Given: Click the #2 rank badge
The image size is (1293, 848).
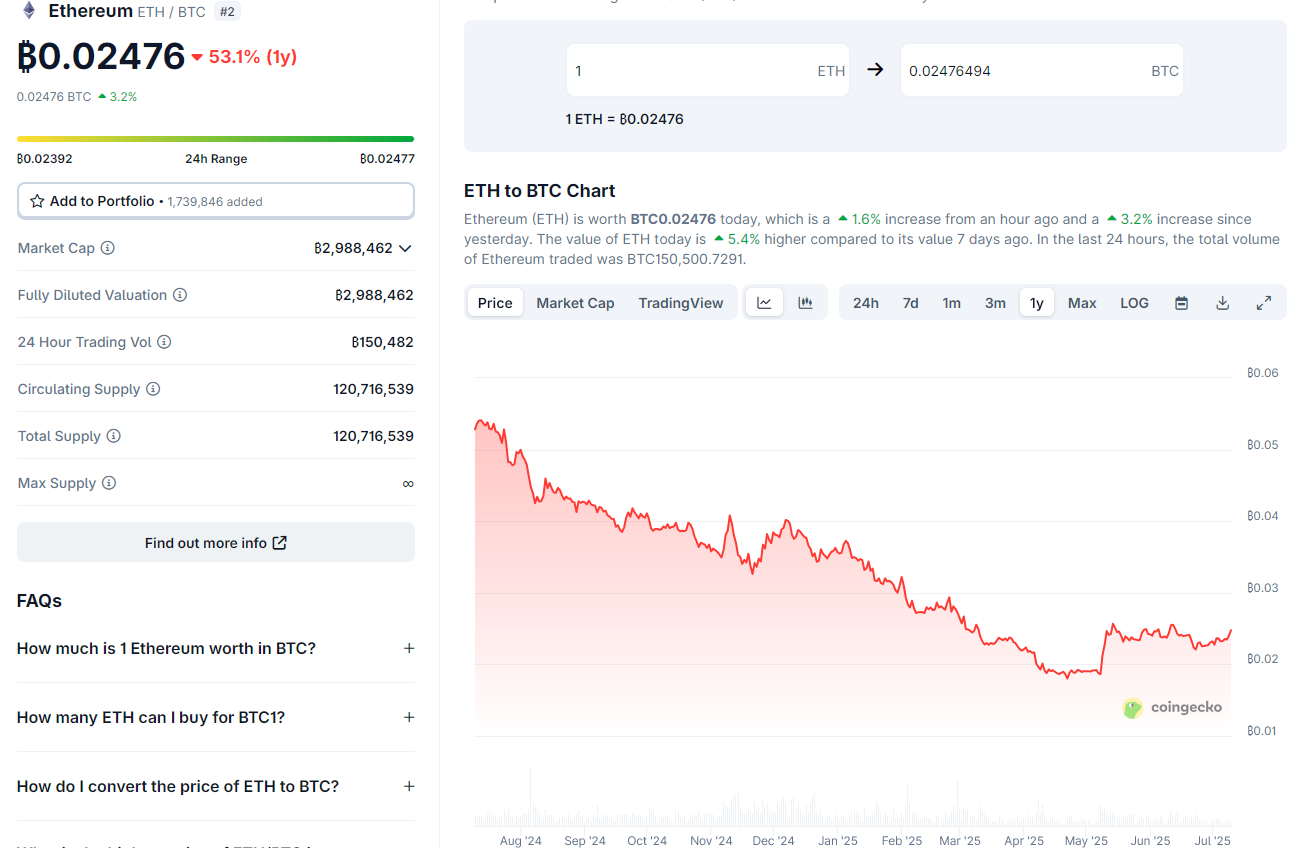Looking at the screenshot, I should click(227, 11).
